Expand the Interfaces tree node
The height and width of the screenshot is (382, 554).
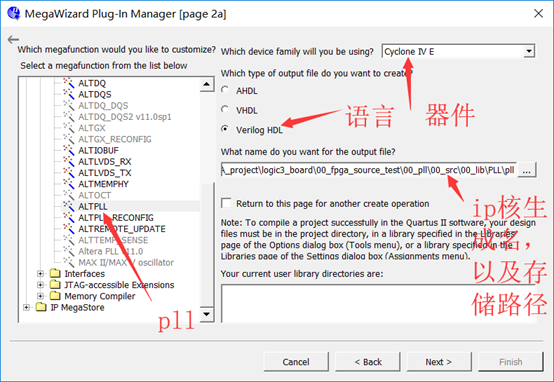tap(40, 274)
